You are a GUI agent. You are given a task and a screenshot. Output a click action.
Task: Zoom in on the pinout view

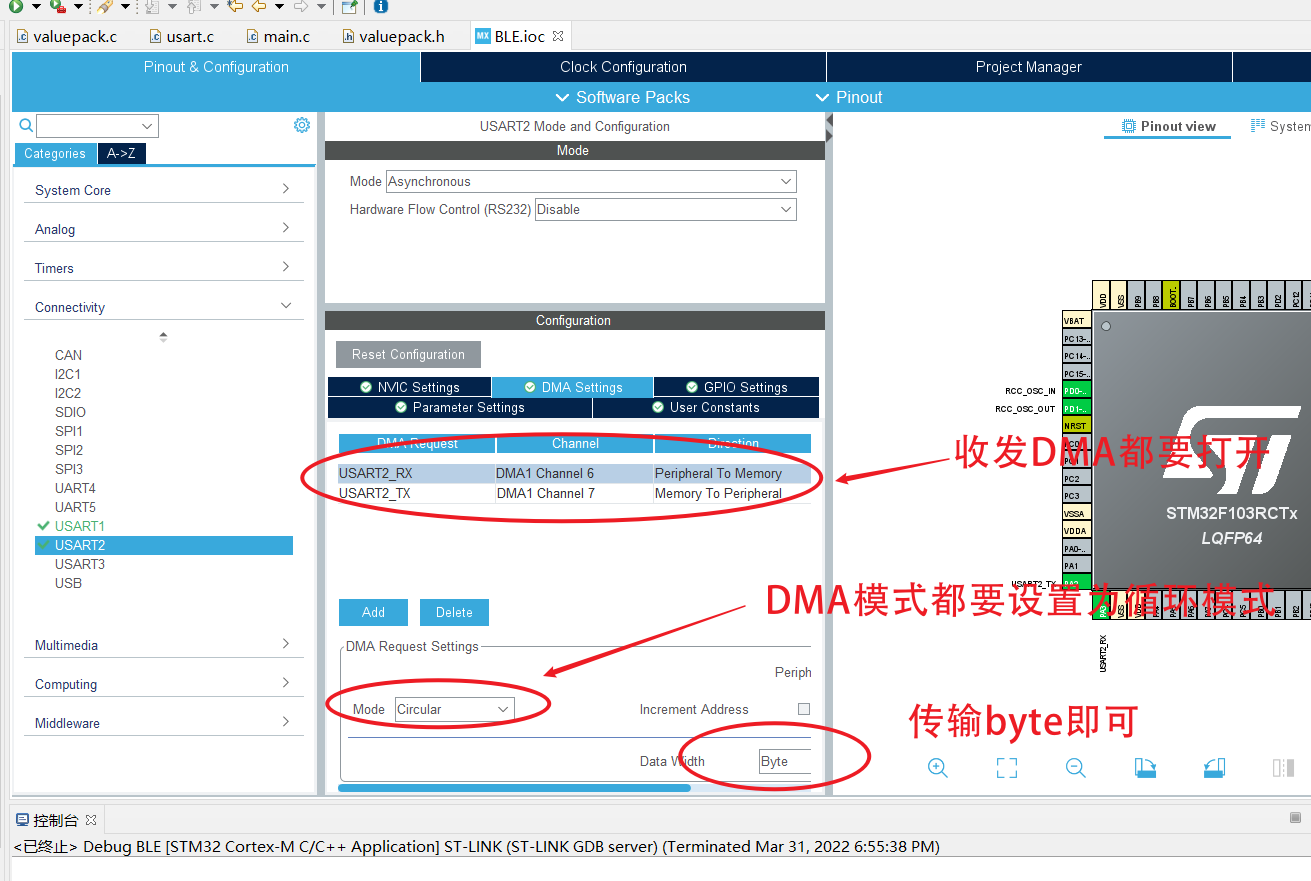point(937,768)
